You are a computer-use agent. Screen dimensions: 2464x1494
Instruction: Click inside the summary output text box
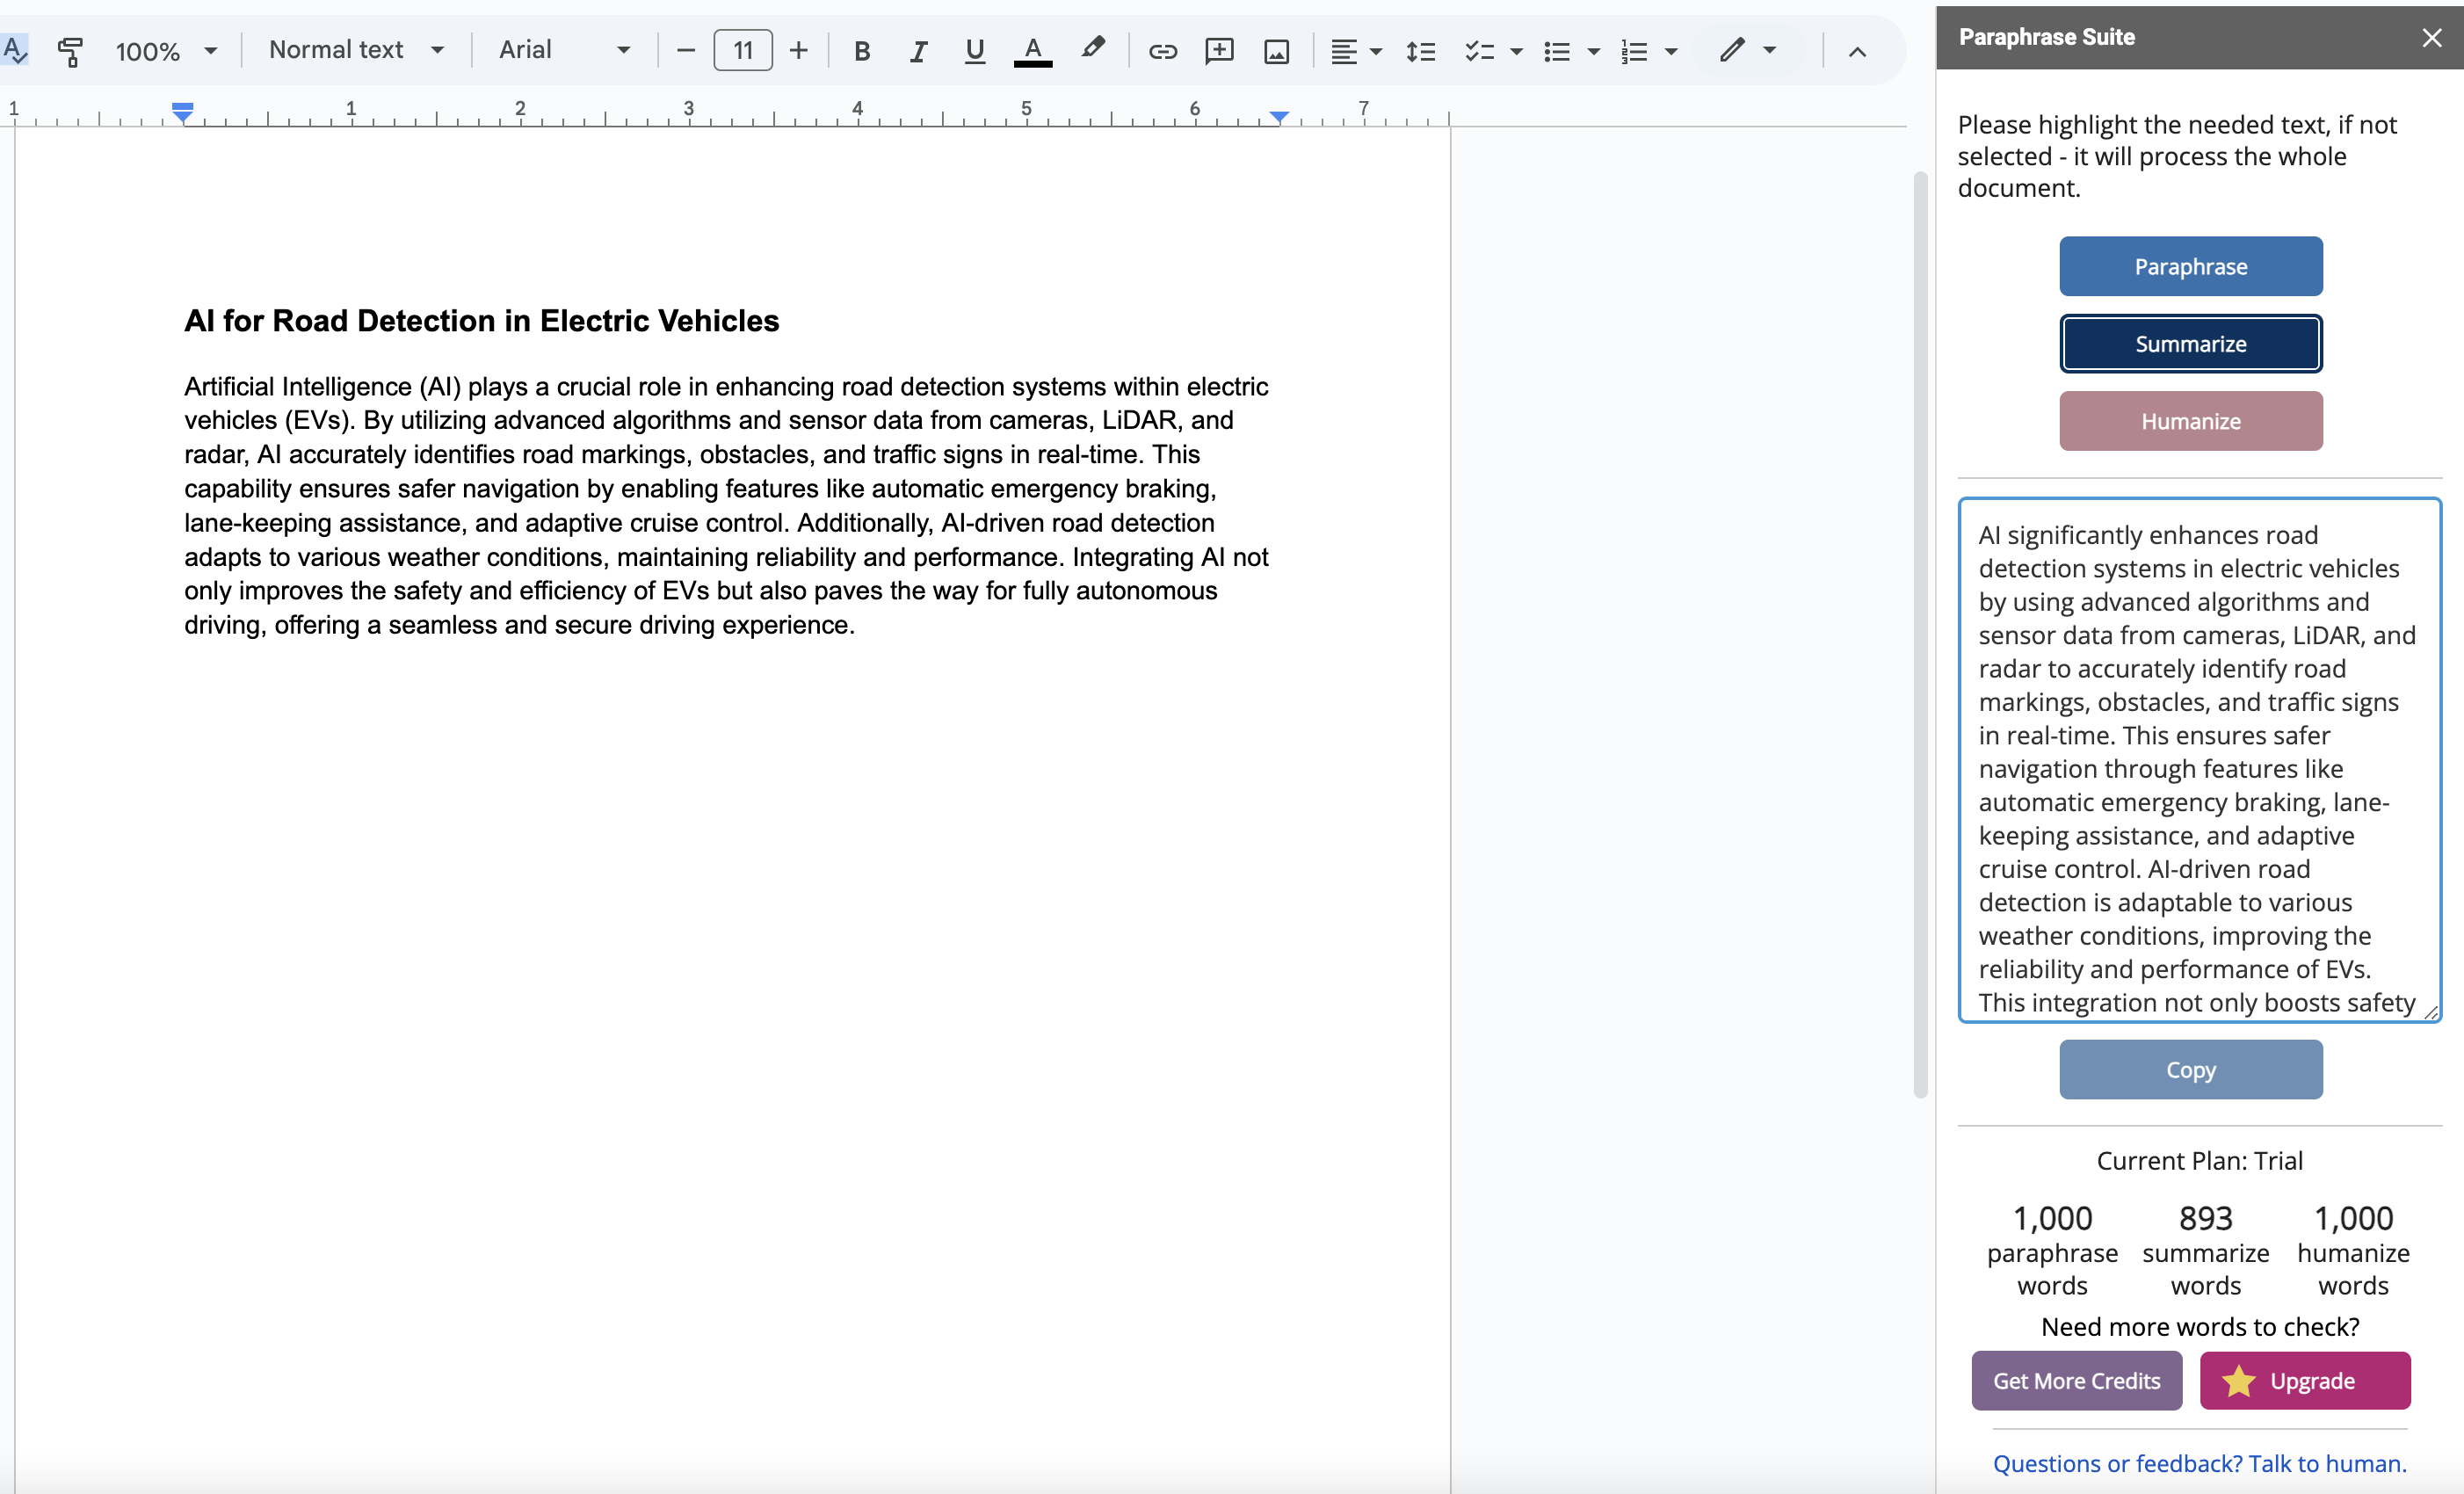tap(2199, 760)
